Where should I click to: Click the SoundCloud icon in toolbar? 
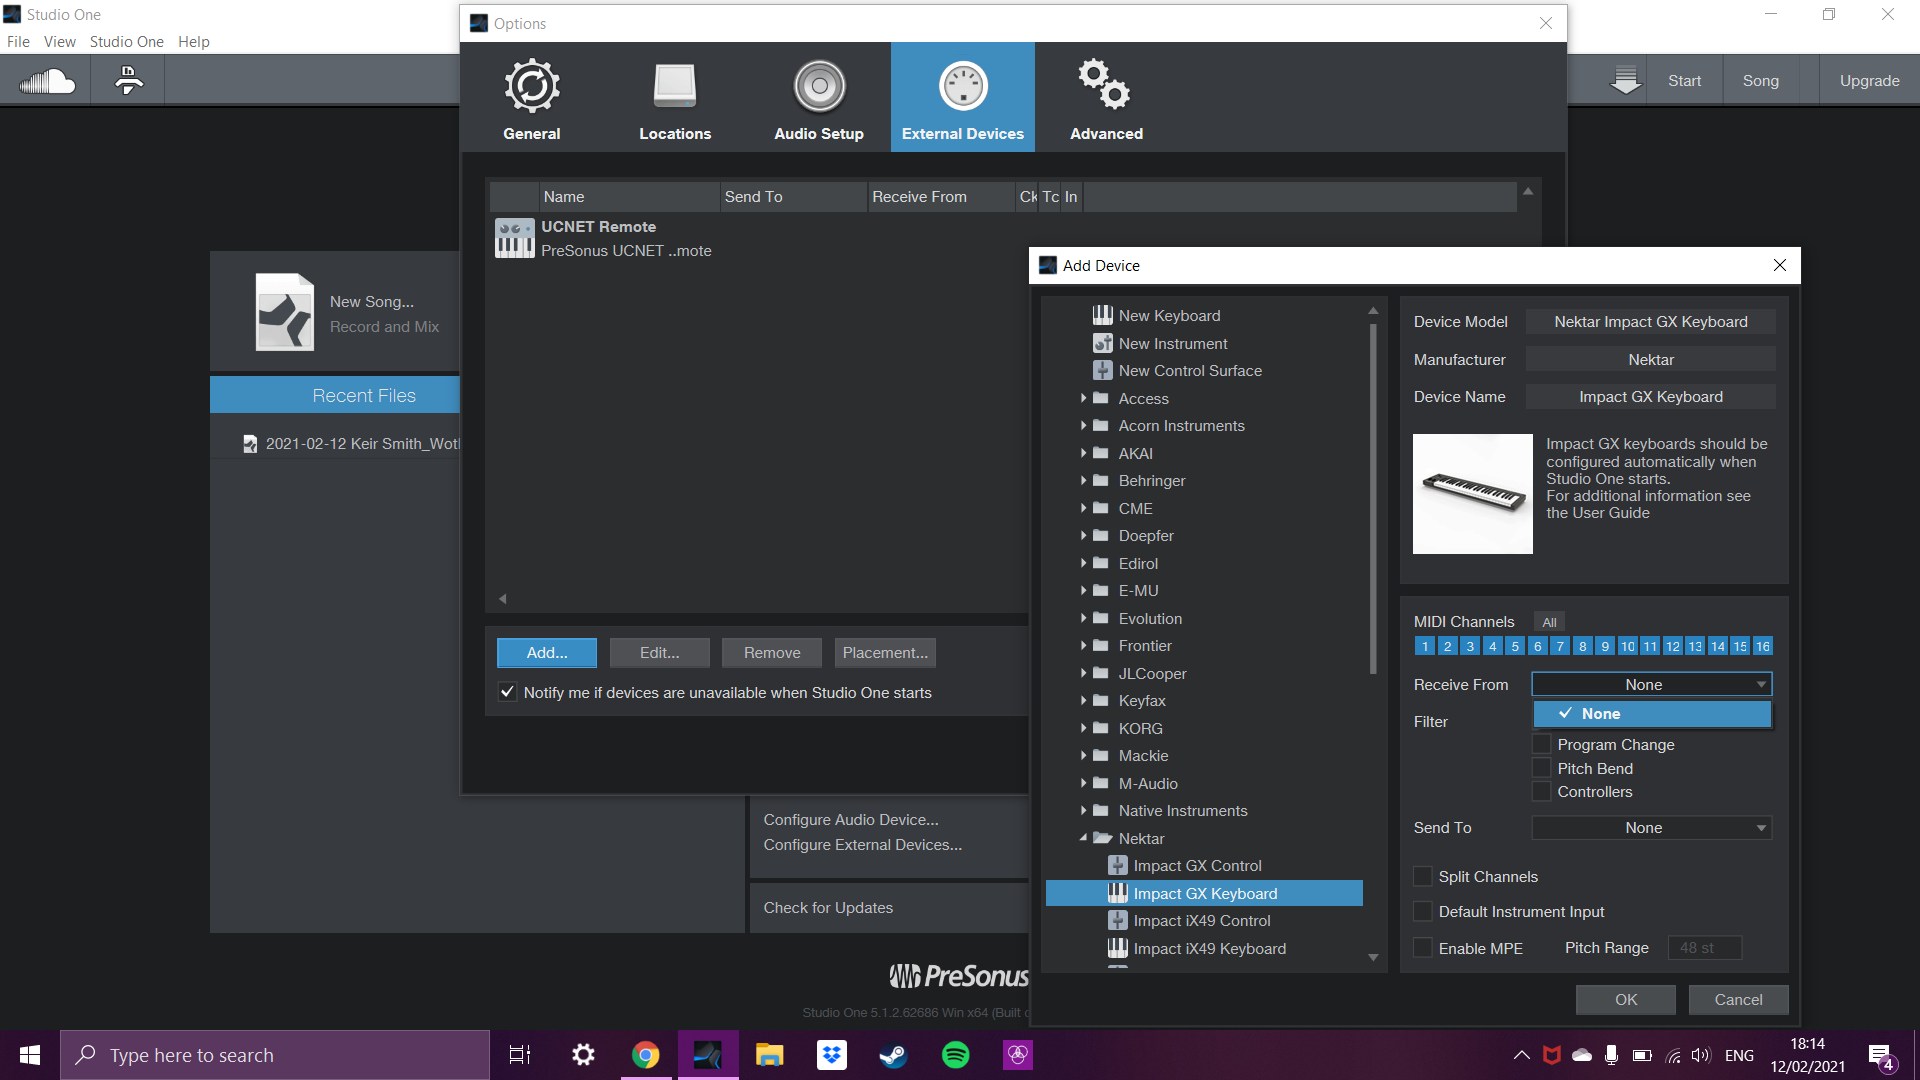click(47, 81)
